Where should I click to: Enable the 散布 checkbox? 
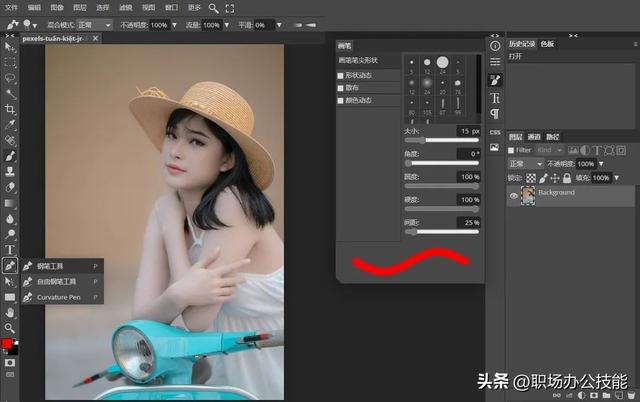click(x=340, y=88)
